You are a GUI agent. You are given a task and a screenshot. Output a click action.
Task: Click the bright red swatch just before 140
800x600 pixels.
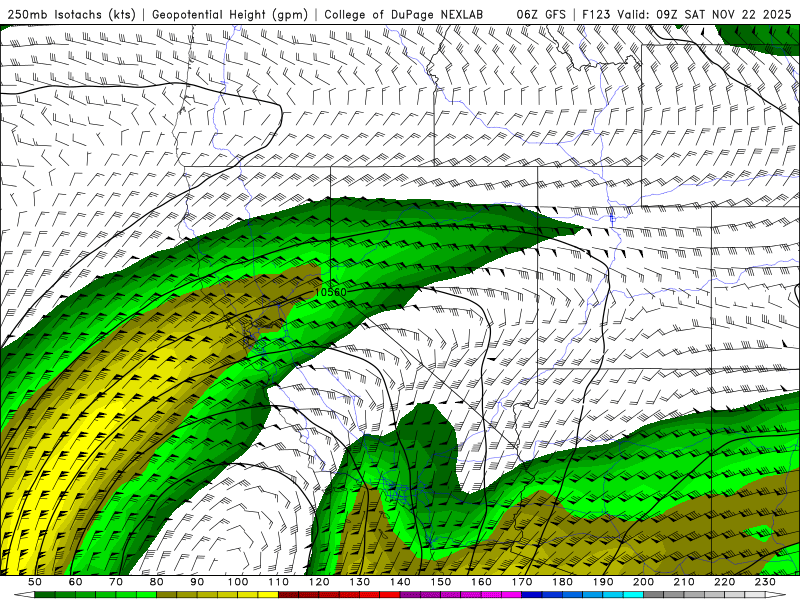point(390,595)
